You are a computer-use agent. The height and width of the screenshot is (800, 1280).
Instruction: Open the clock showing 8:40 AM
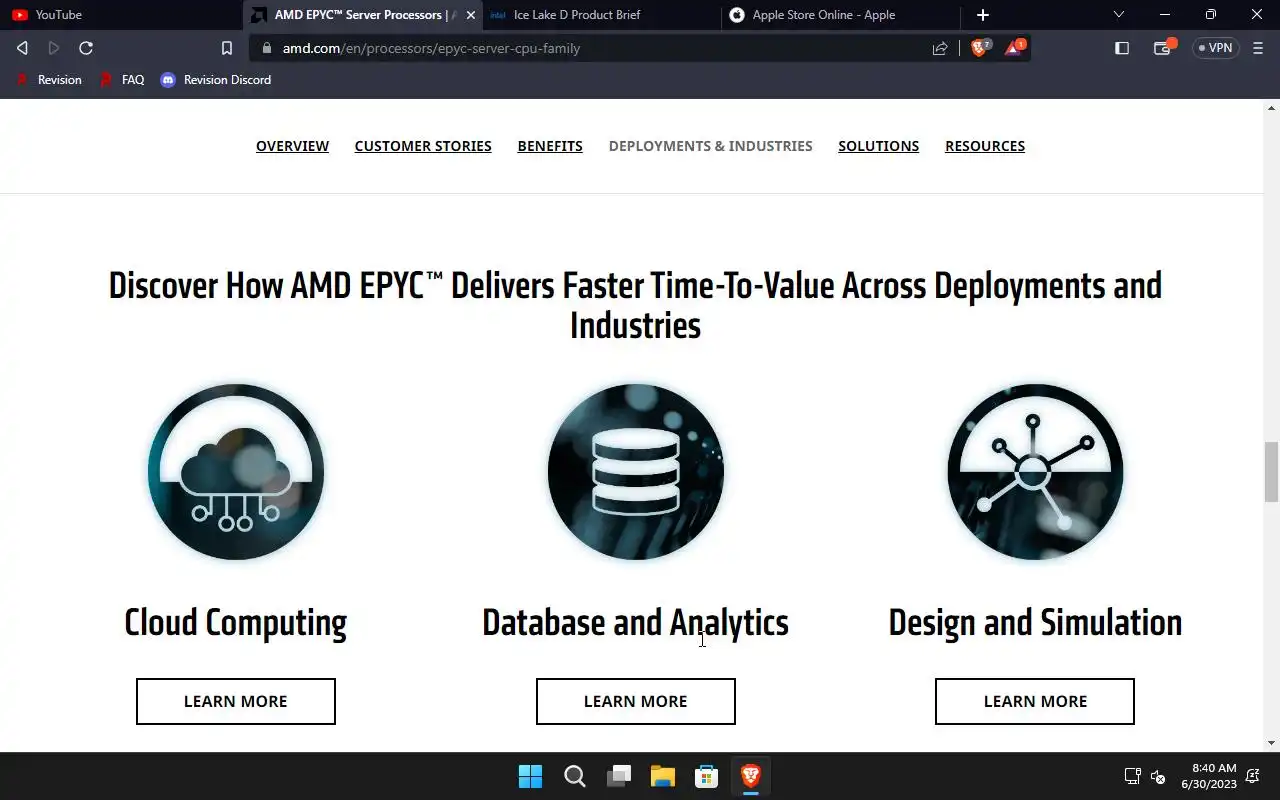[x=1209, y=776]
